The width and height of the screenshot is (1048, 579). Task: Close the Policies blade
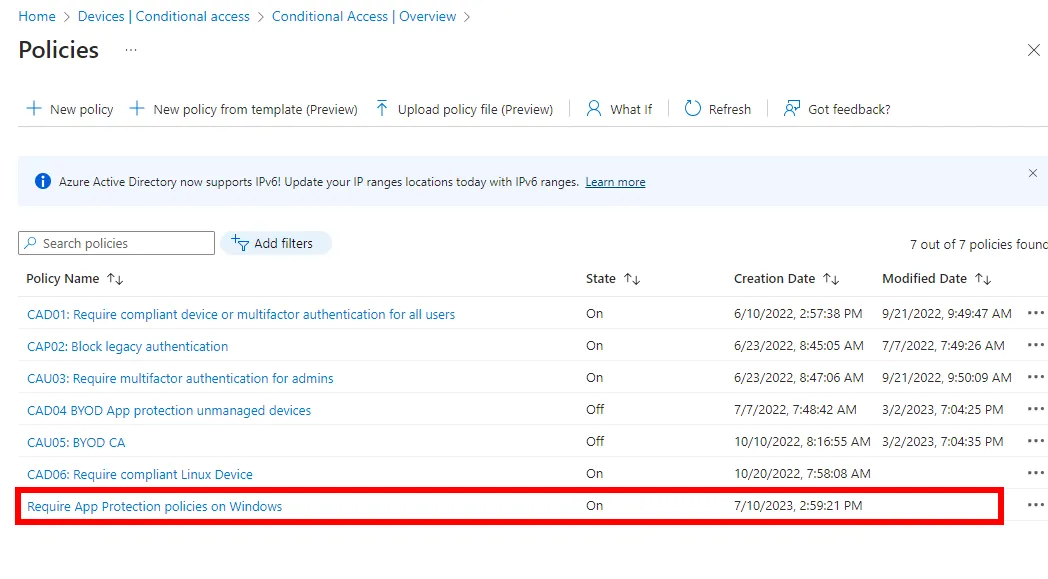click(x=1034, y=50)
